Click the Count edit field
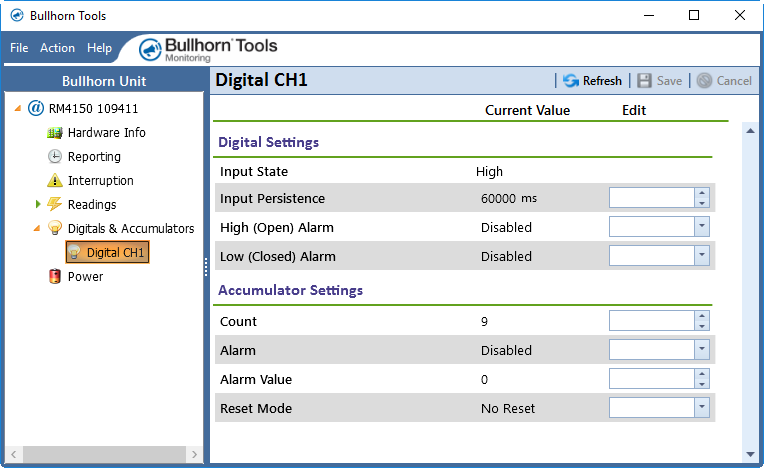This screenshot has height=468, width=764. point(651,320)
